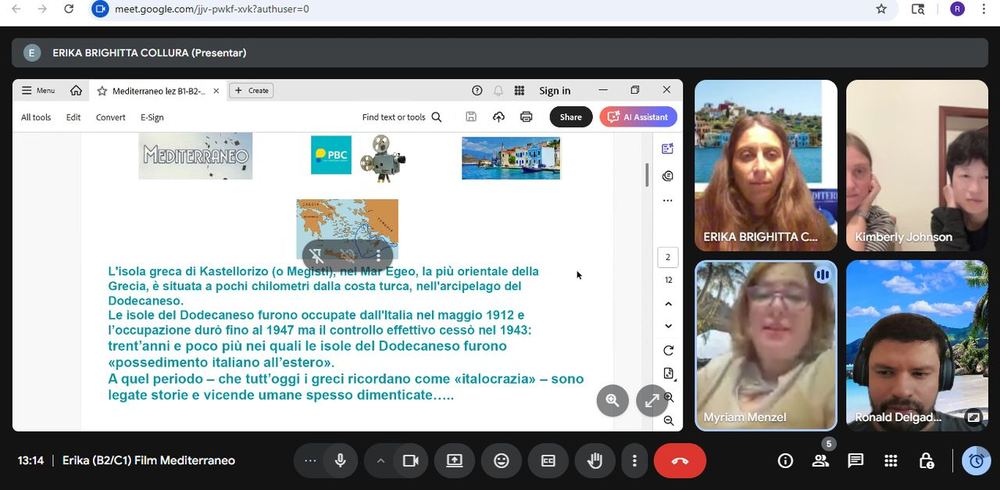Start screen sharing with Present now

(x=455, y=461)
